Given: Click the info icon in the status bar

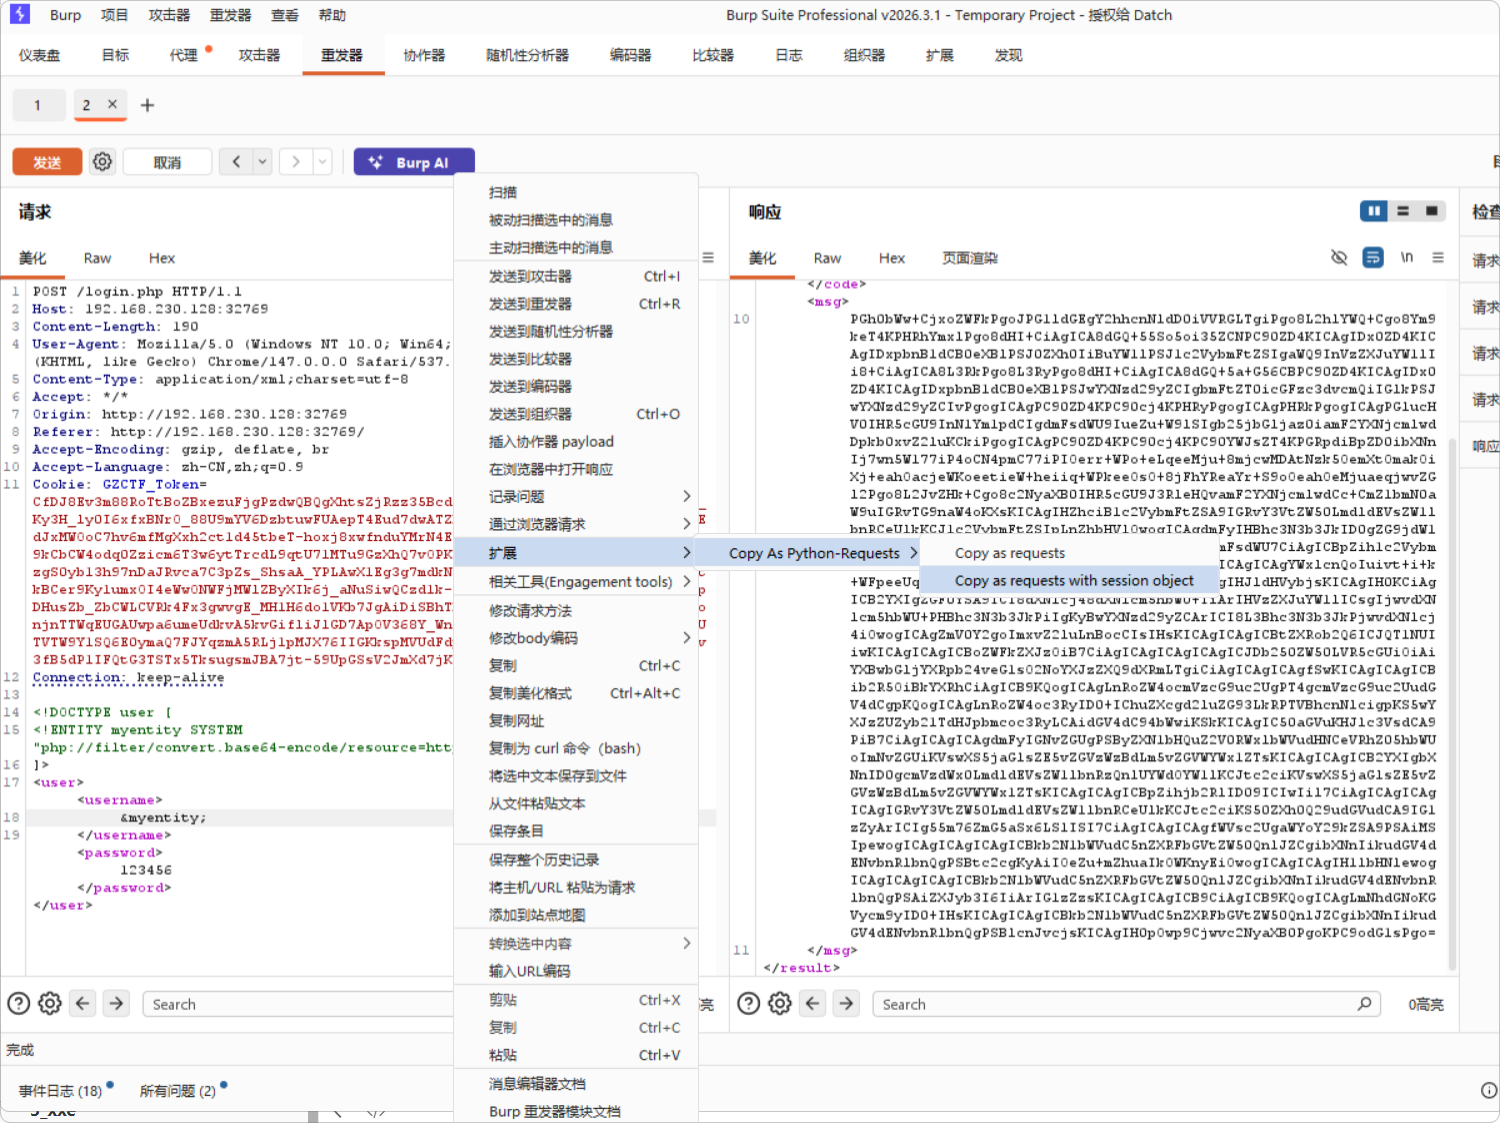Looking at the screenshot, I should click(x=1488, y=1090).
